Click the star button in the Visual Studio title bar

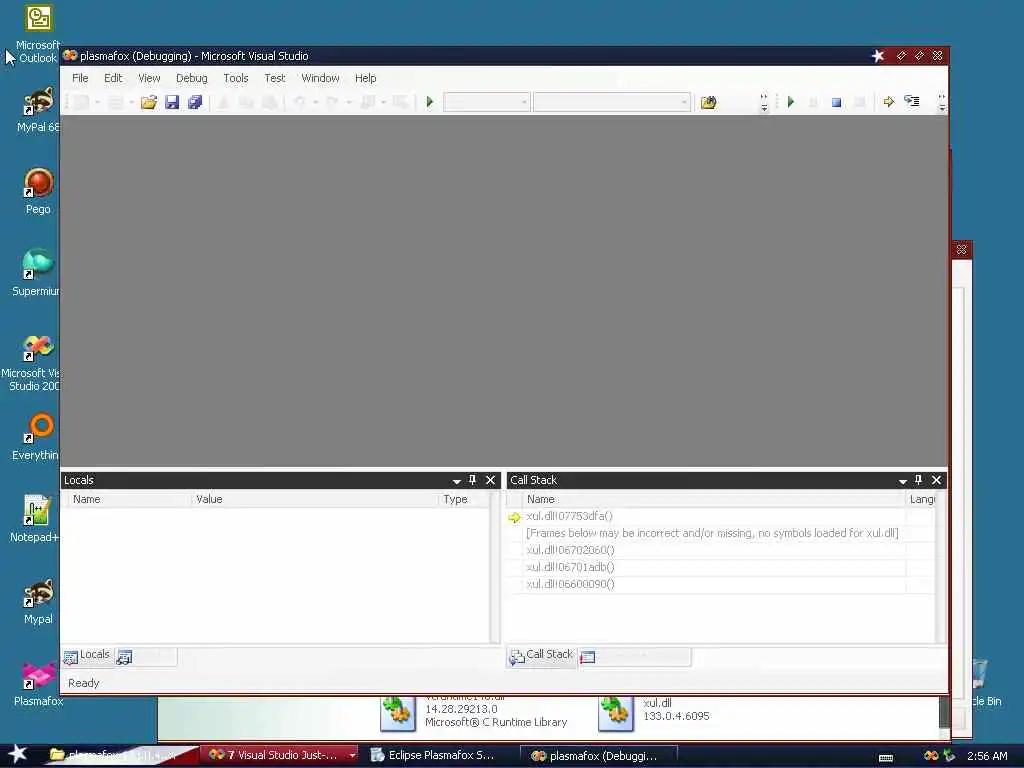click(x=878, y=56)
